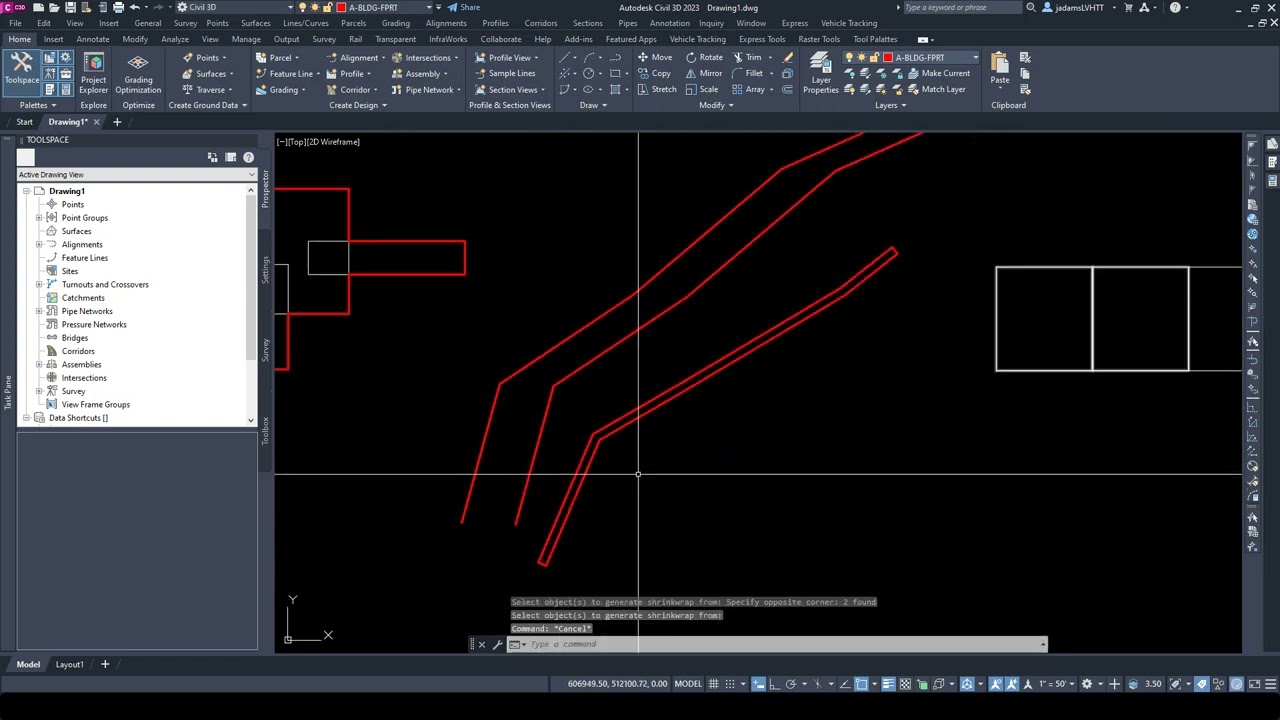Image resolution: width=1280 pixels, height=720 pixels.
Task: Select the Mirror tool
Action: click(704, 73)
